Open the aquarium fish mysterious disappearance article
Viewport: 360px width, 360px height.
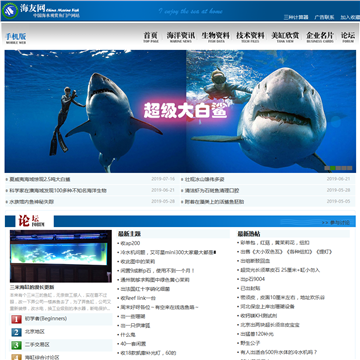pyautogui.click(x=32, y=202)
